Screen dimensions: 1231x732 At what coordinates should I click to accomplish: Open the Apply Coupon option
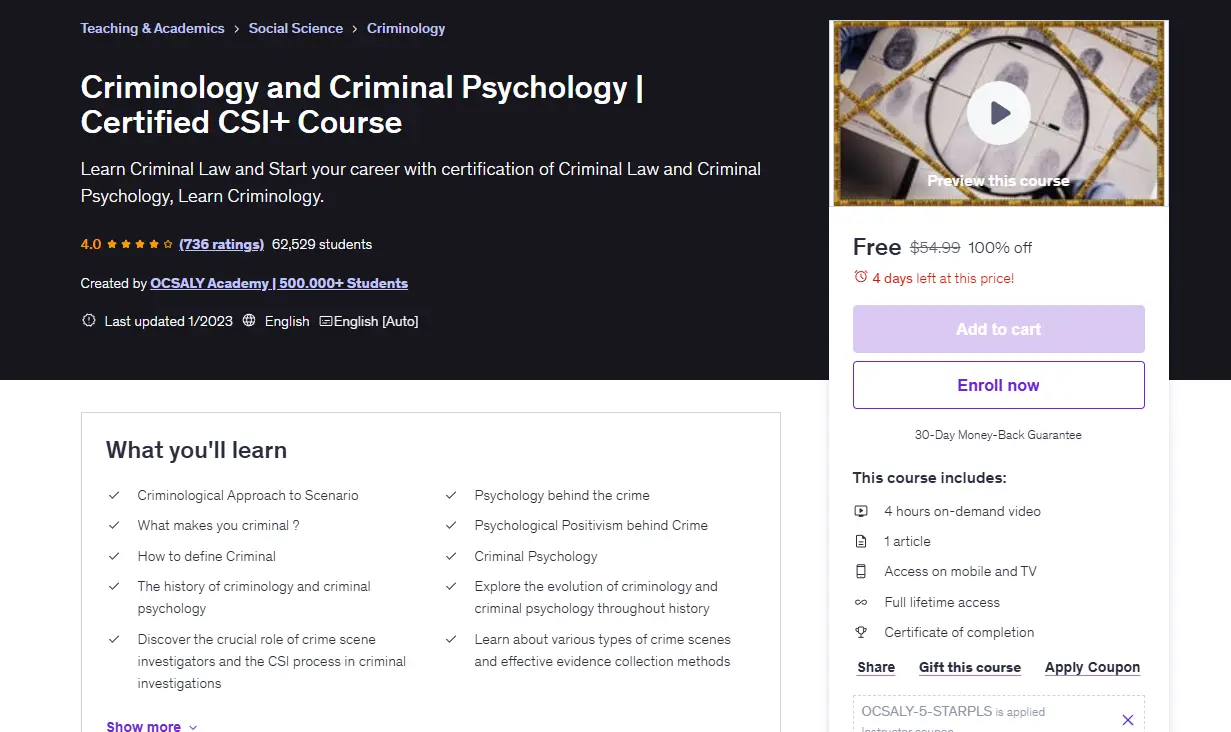(1092, 667)
